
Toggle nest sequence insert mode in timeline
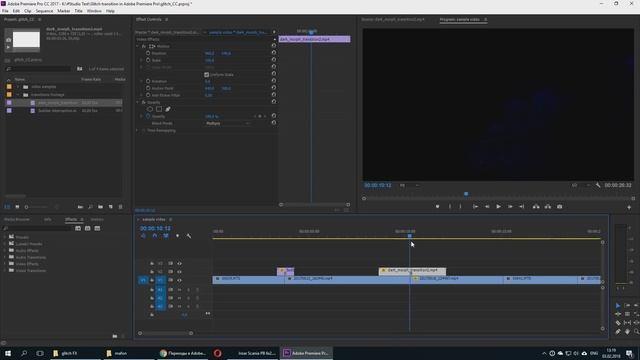click(x=143, y=236)
